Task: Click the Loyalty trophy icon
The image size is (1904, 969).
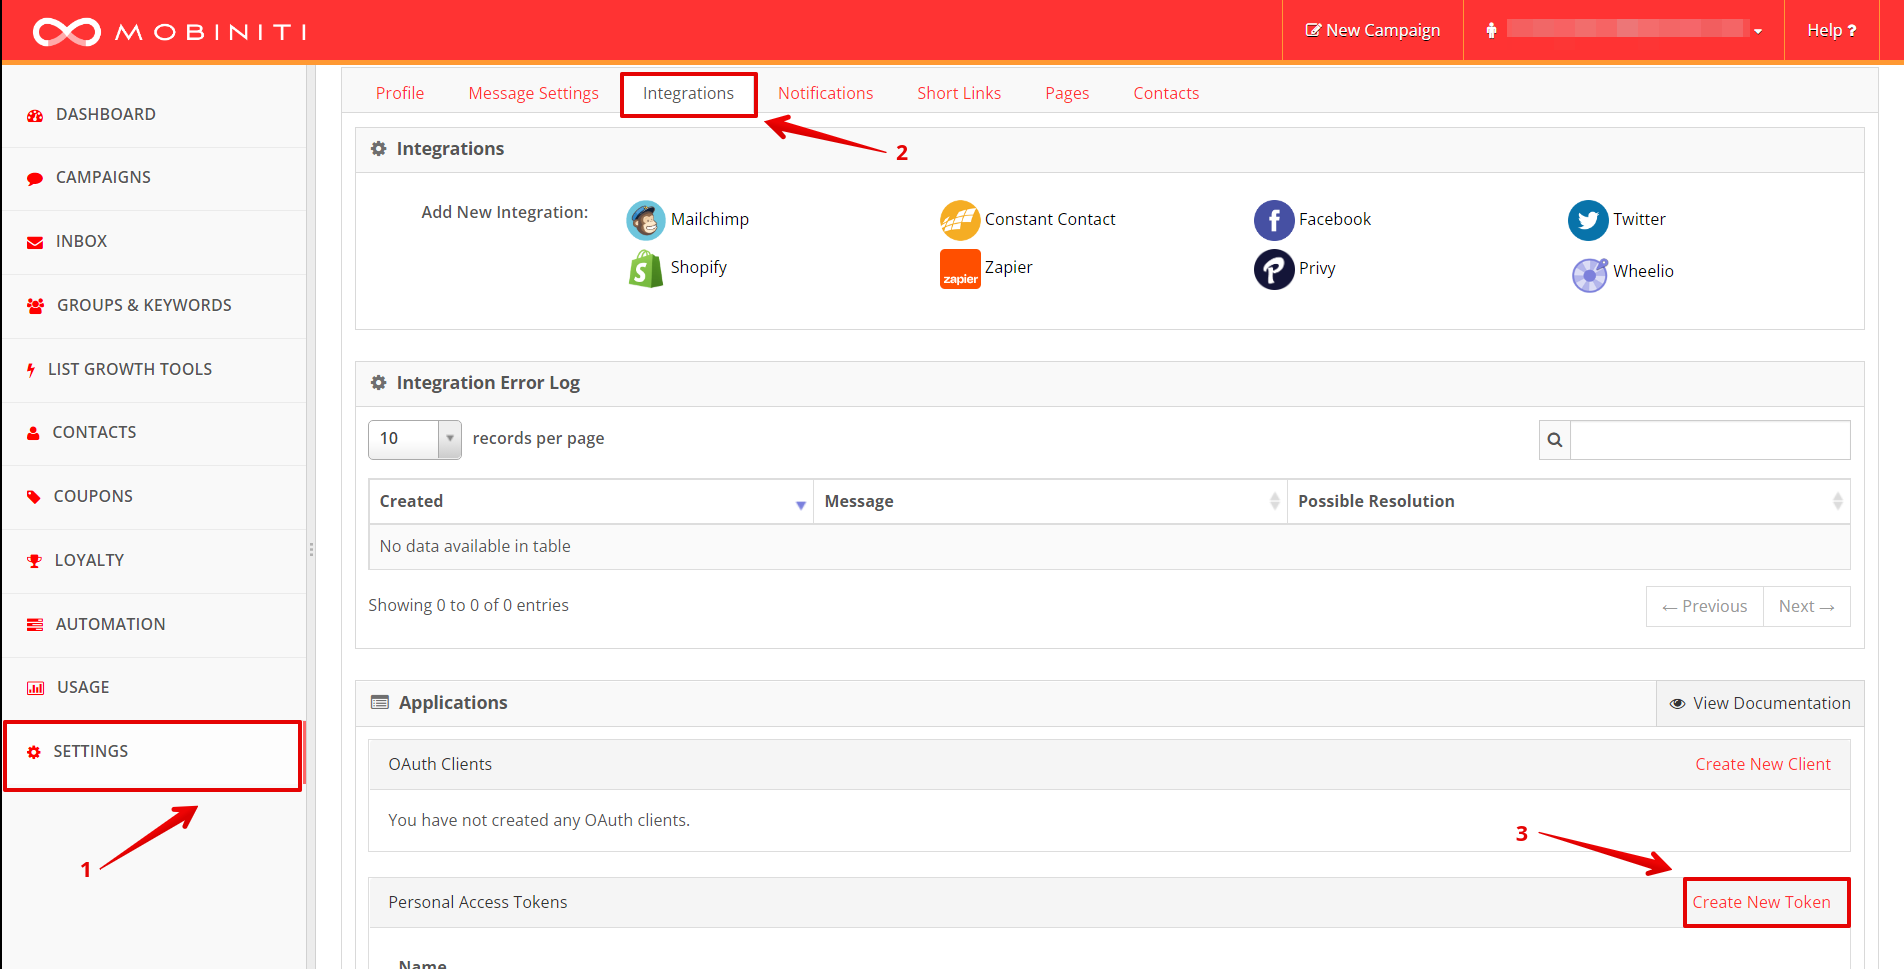Action: [34, 561]
